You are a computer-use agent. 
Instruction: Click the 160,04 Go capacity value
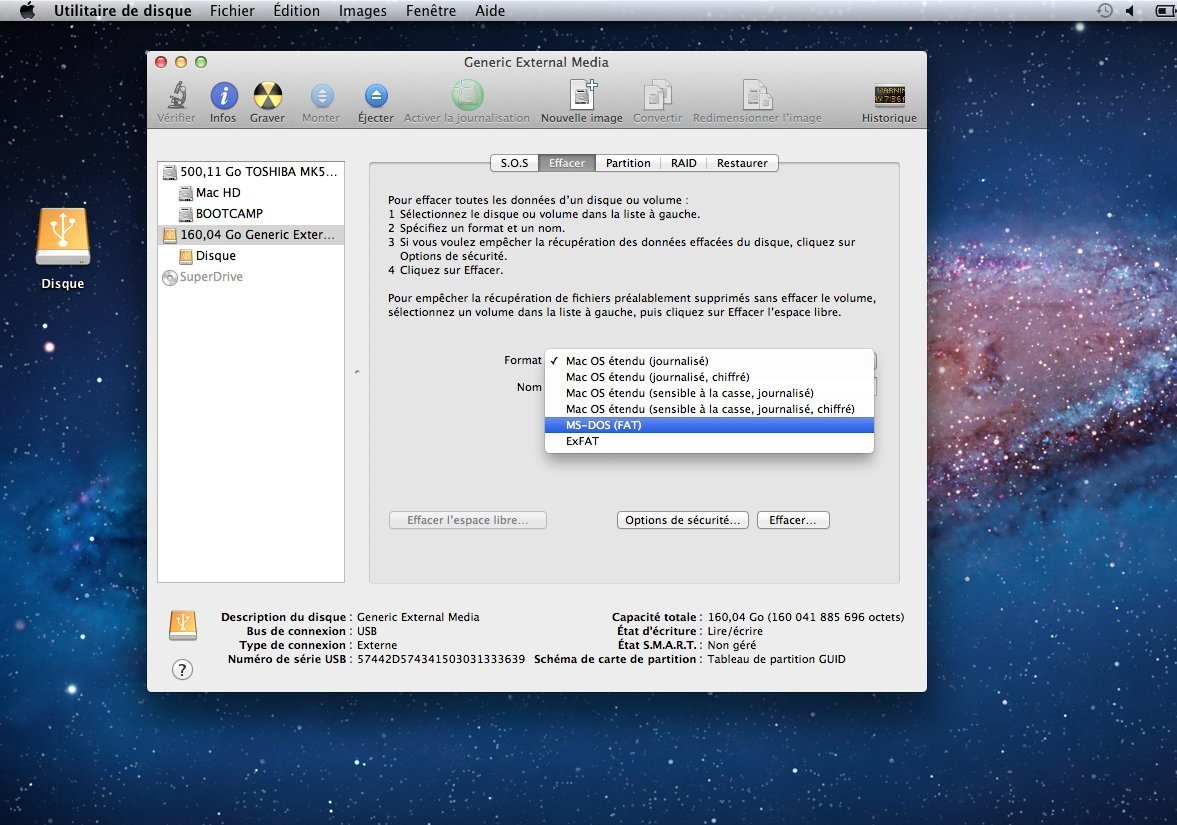[x=806, y=617]
